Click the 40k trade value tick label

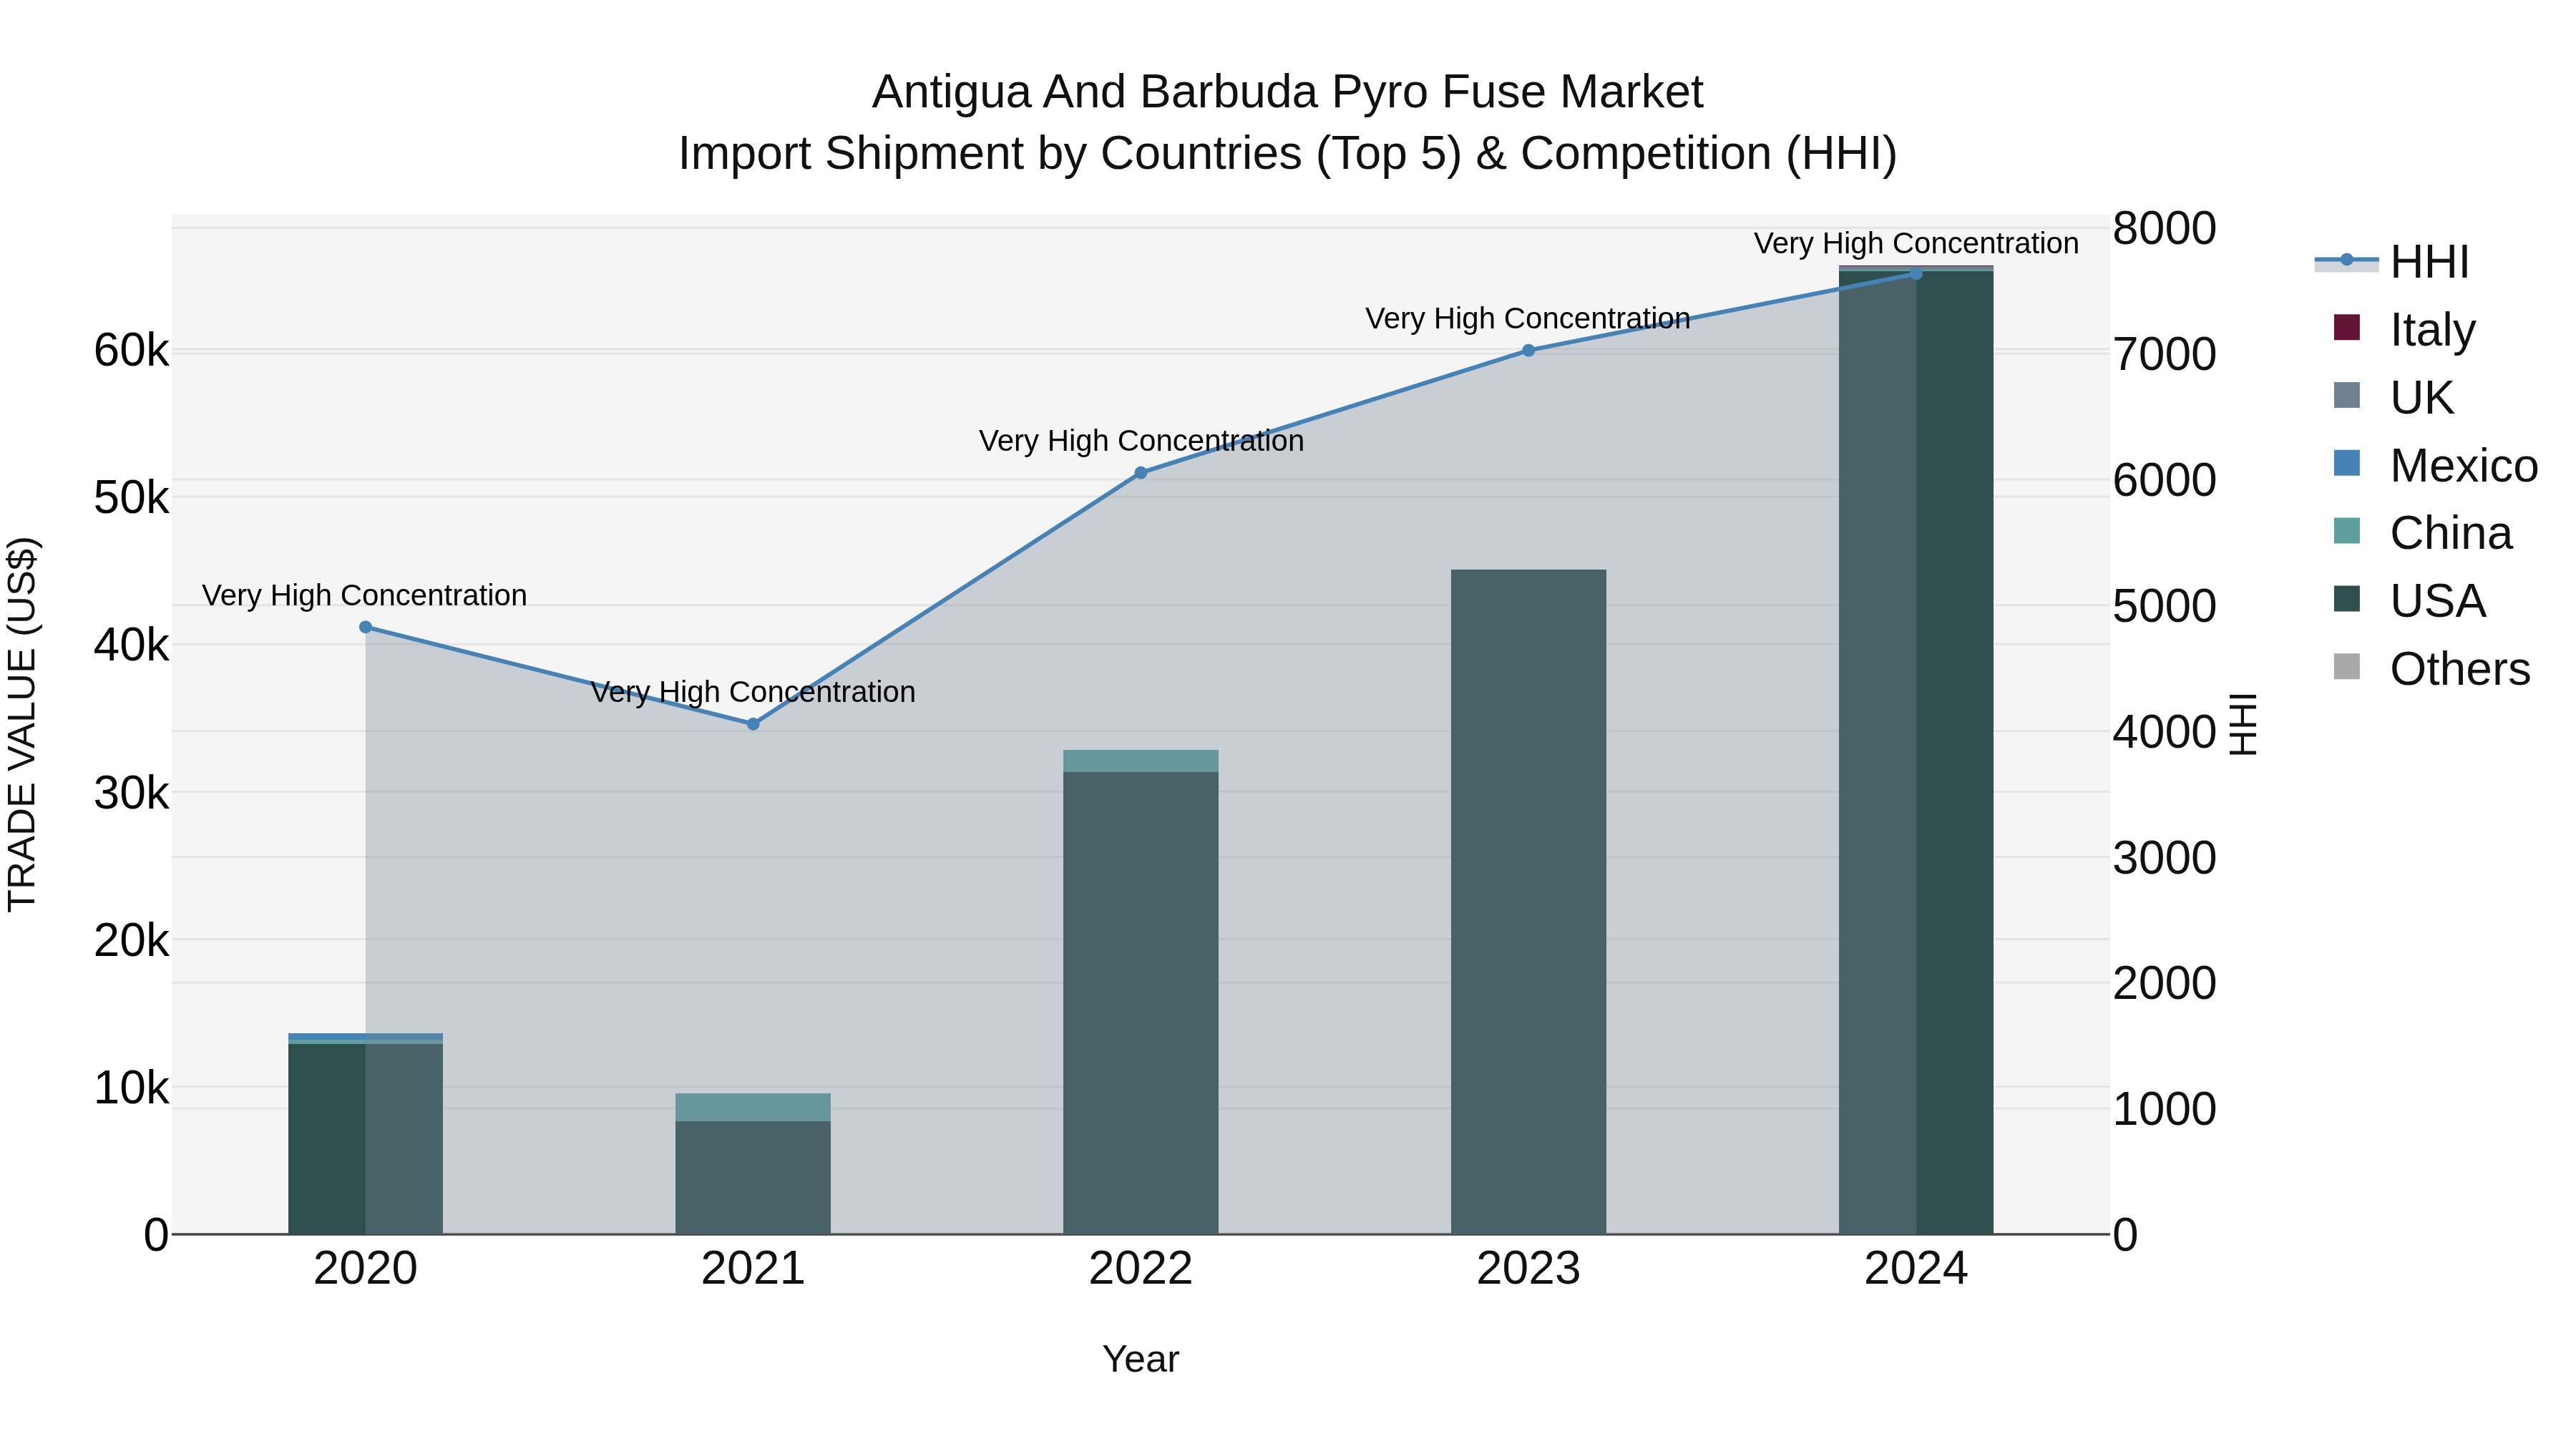[x=132, y=645]
